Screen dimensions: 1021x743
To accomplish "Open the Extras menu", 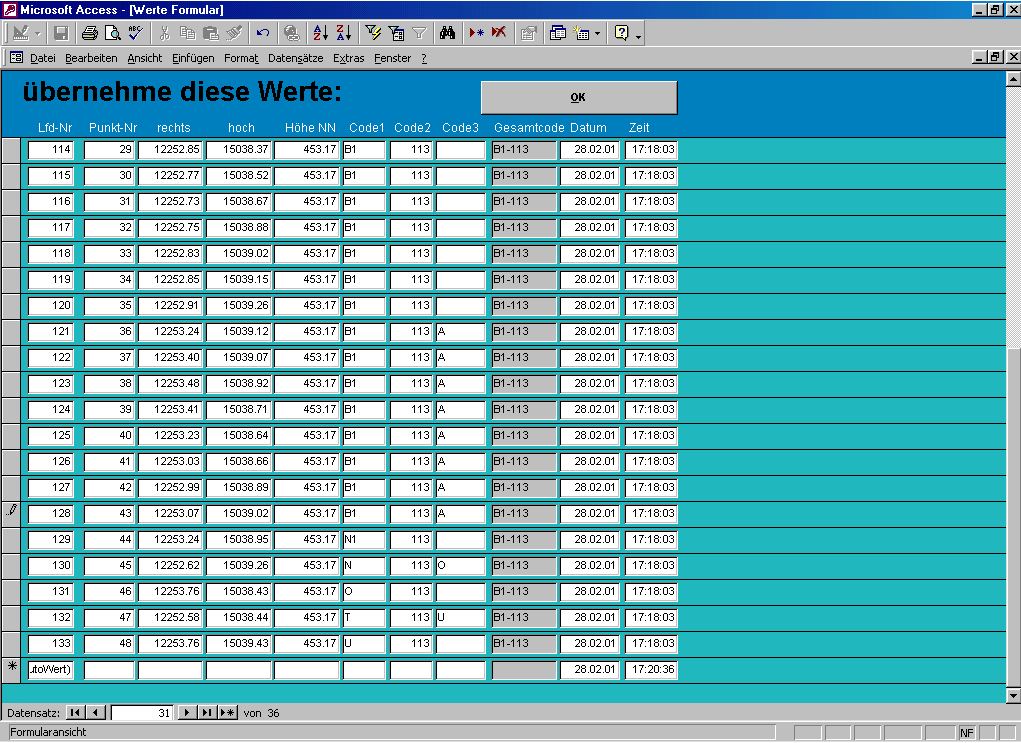I will pyautogui.click(x=349, y=58).
